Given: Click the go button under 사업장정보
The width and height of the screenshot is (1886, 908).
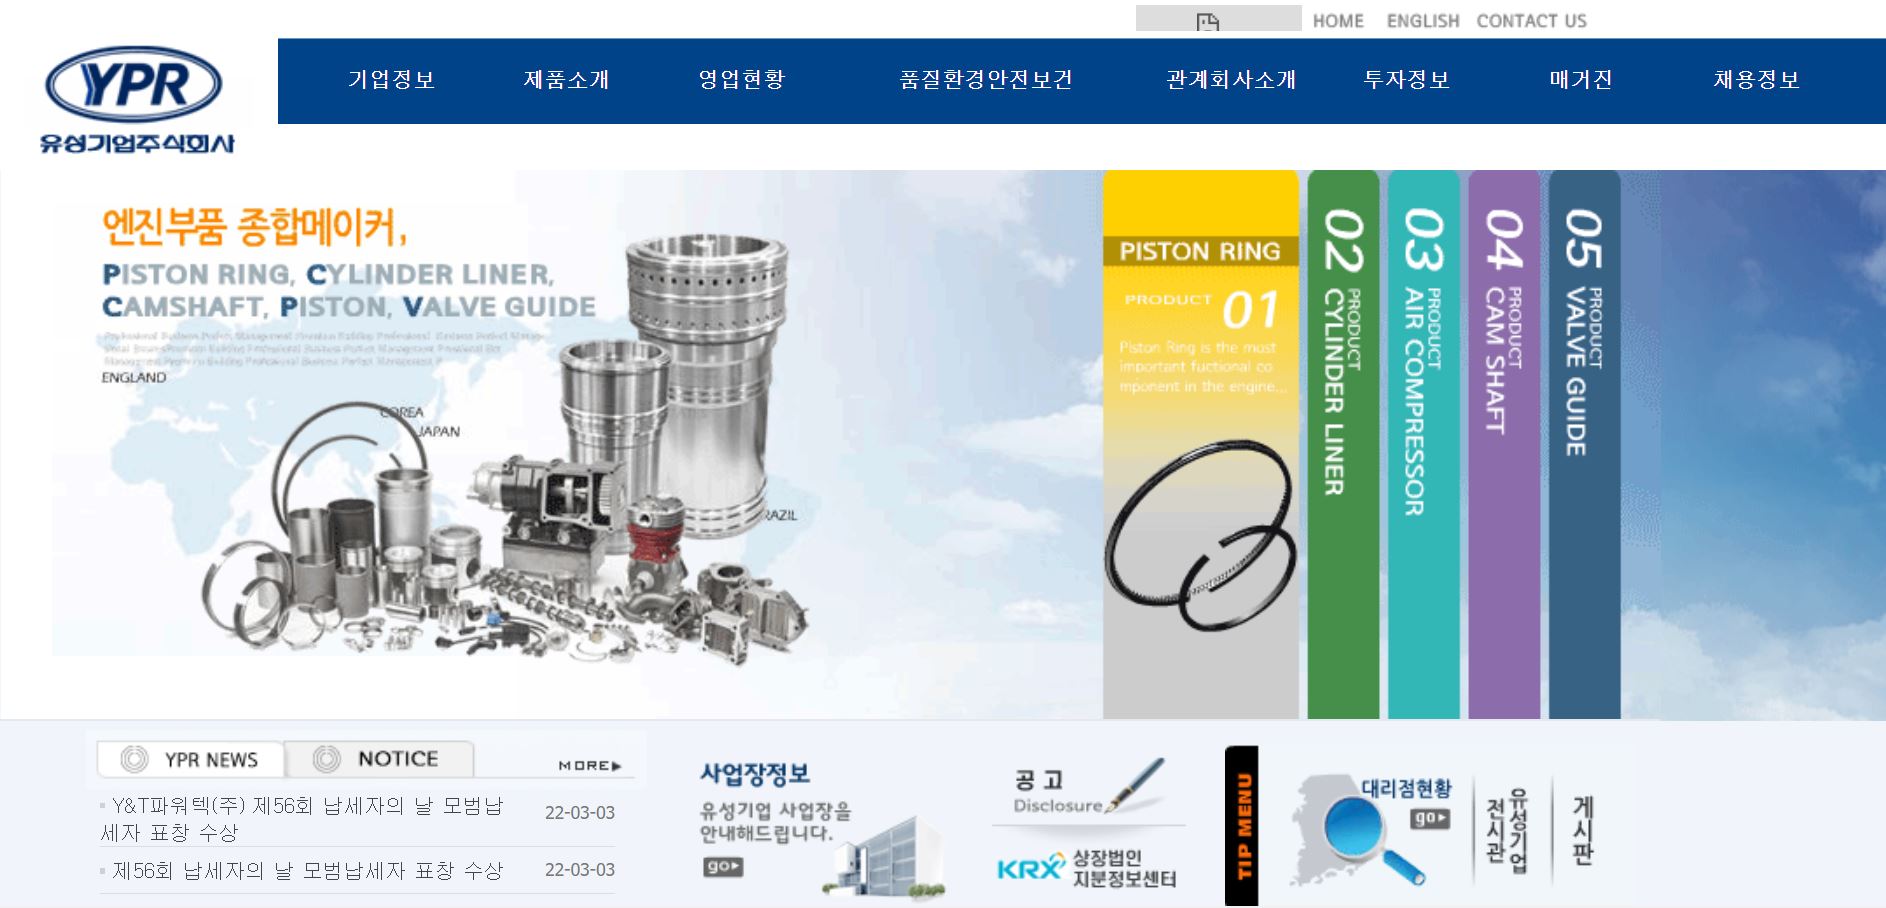Looking at the screenshot, I should click(x=723, y=867).
